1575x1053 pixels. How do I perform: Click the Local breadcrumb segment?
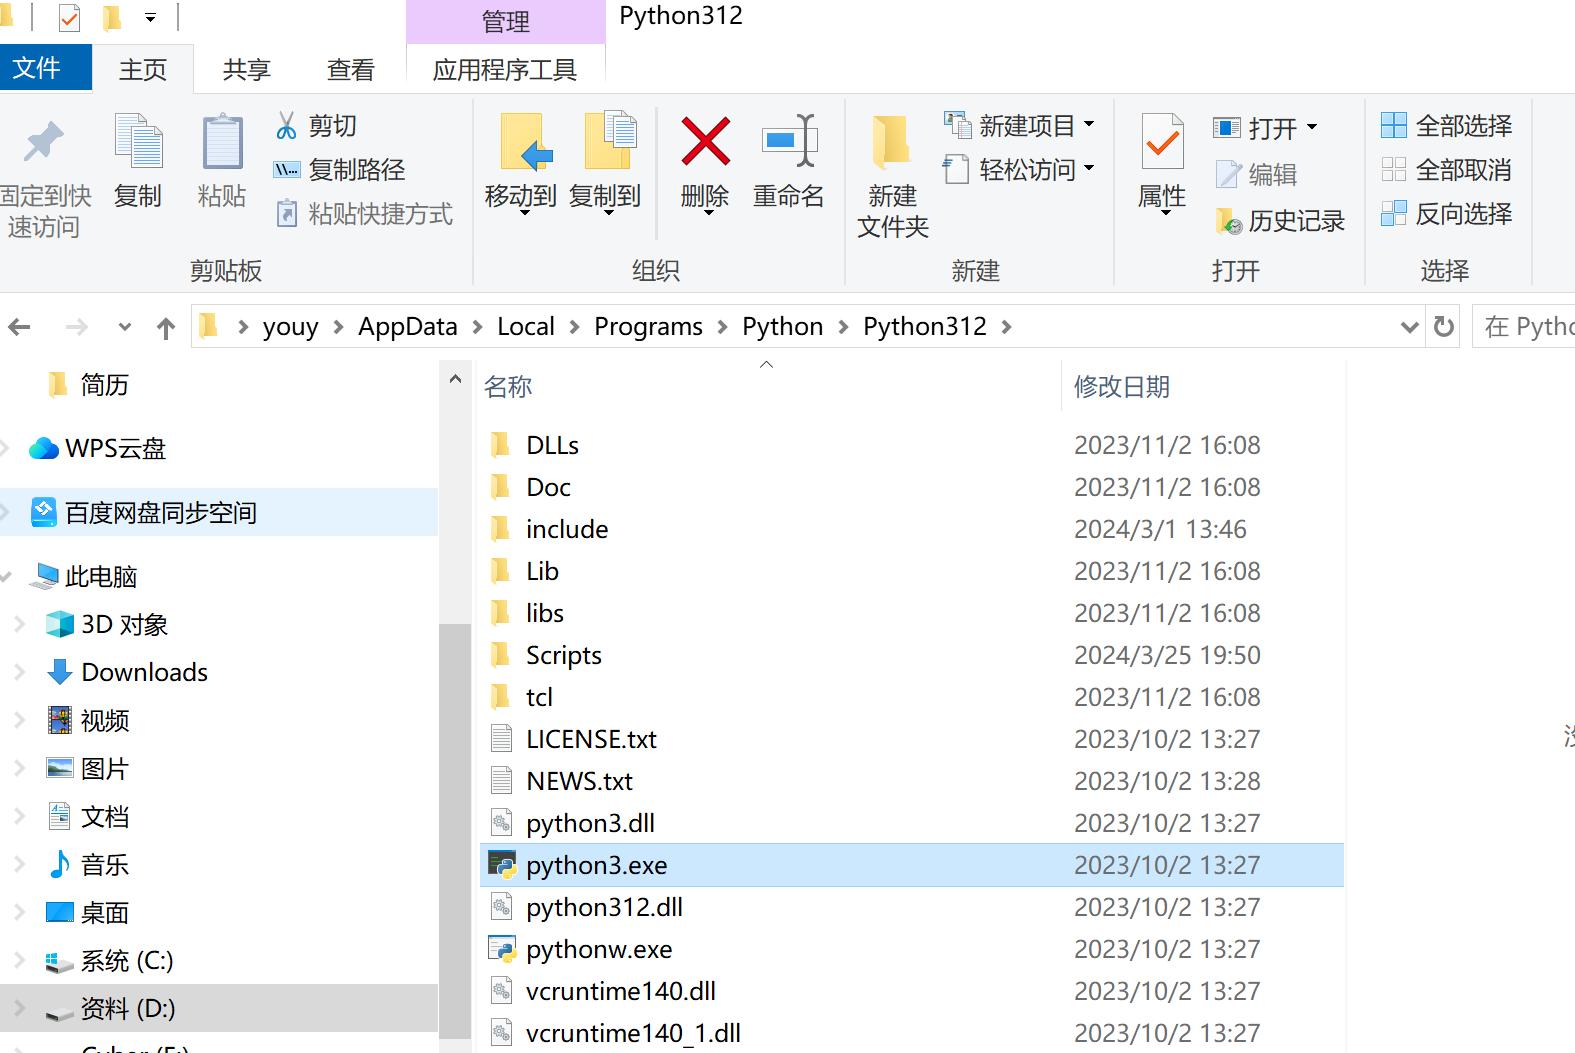click(x=526, y=327)
